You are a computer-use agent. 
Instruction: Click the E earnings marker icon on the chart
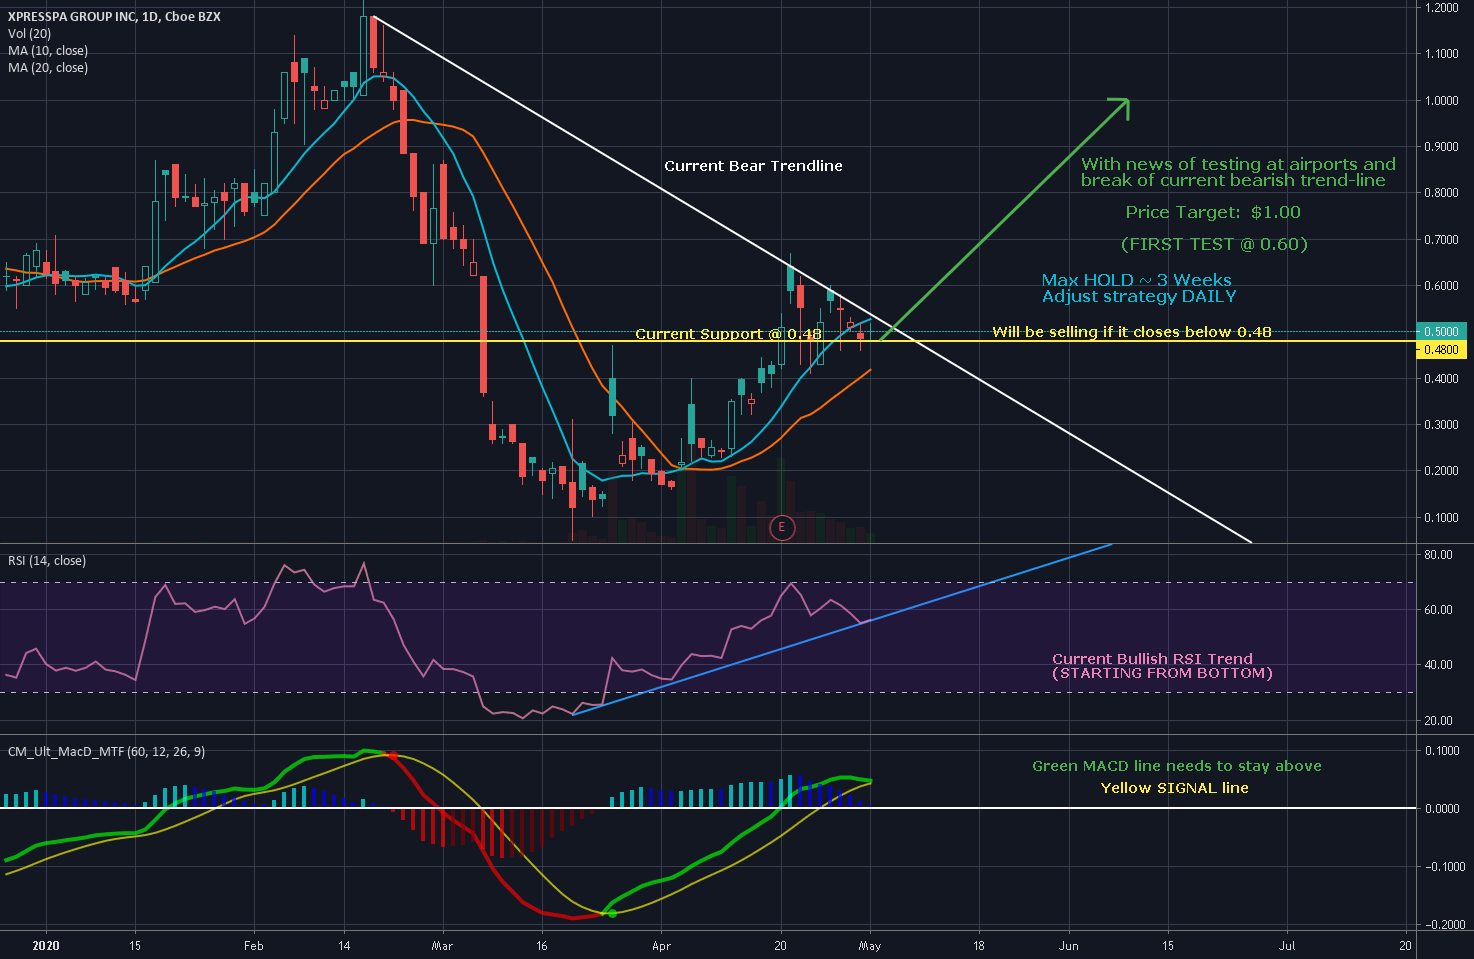point(782,528)
